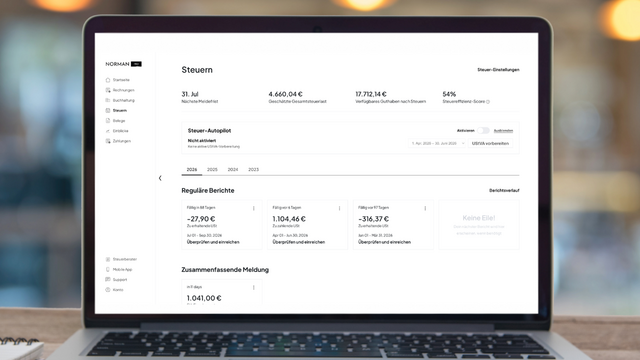
Task: Open Support via its chat icon
Action: (108, 280)
